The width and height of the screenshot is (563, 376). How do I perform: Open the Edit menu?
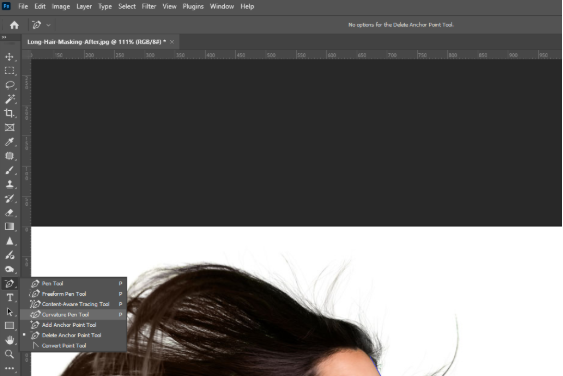pyautogui.click(x=40, y=6)
